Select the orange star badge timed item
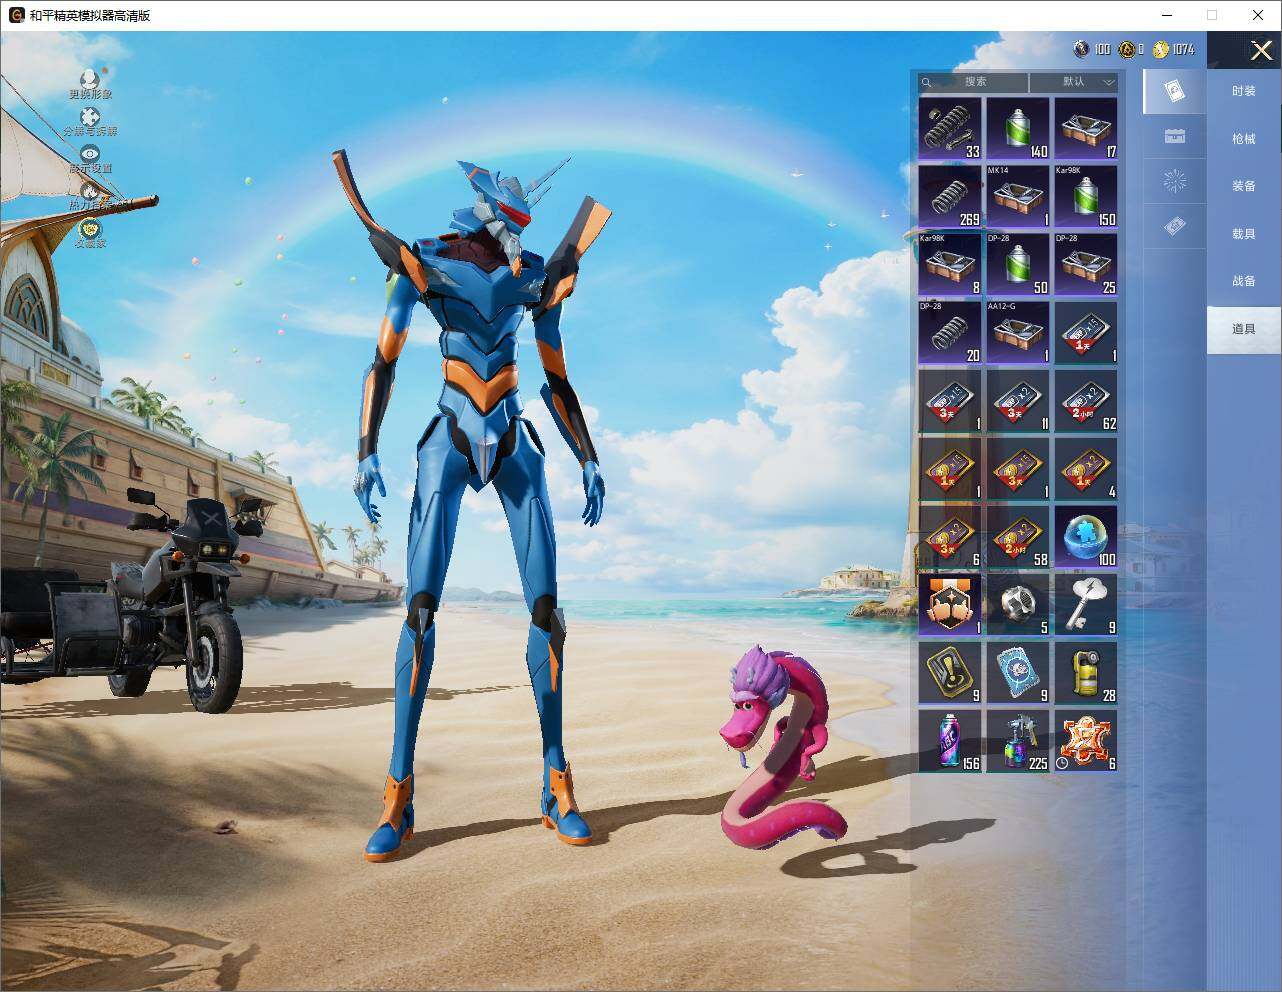 (1086, 740)
